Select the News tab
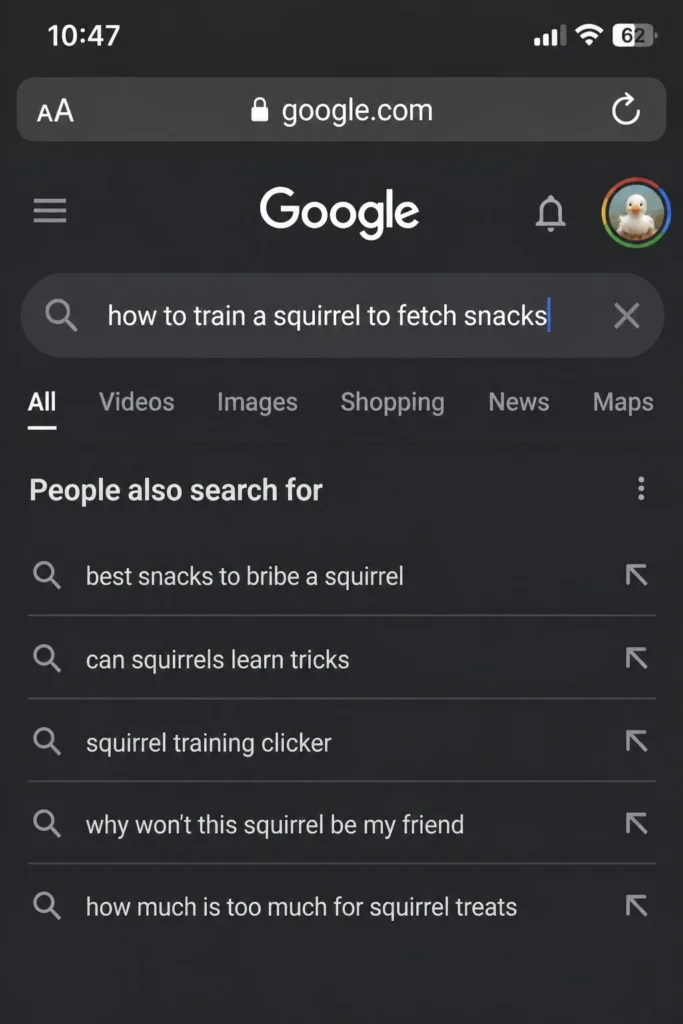Viewport: 683px width, 1024px height. pyautogui.click(x=519, y=402)
